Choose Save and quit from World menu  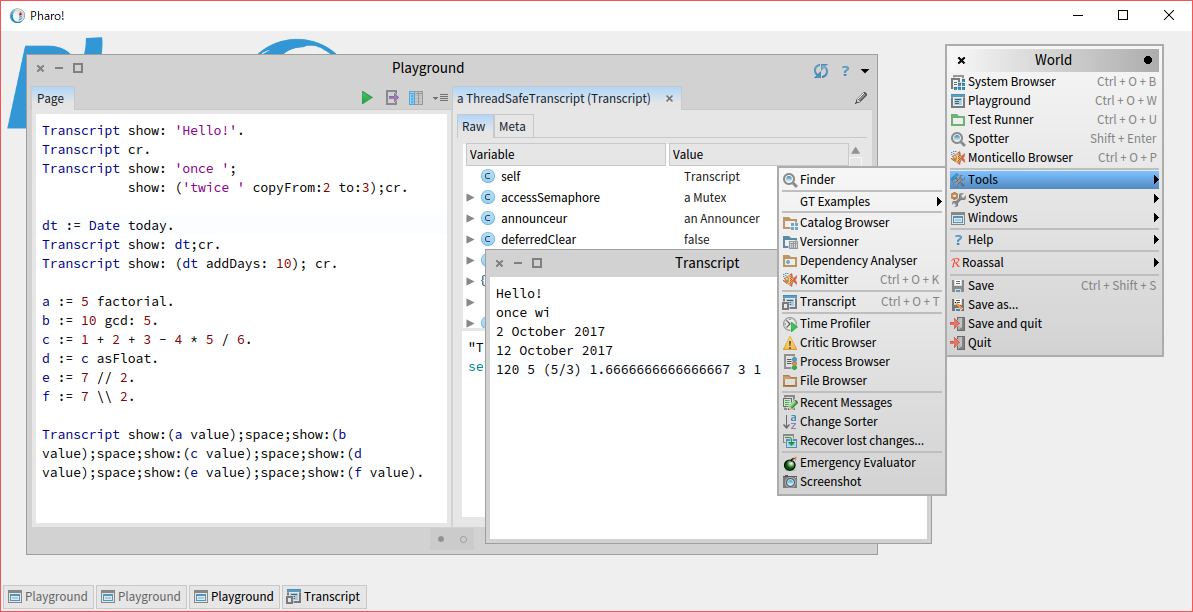1004,324
